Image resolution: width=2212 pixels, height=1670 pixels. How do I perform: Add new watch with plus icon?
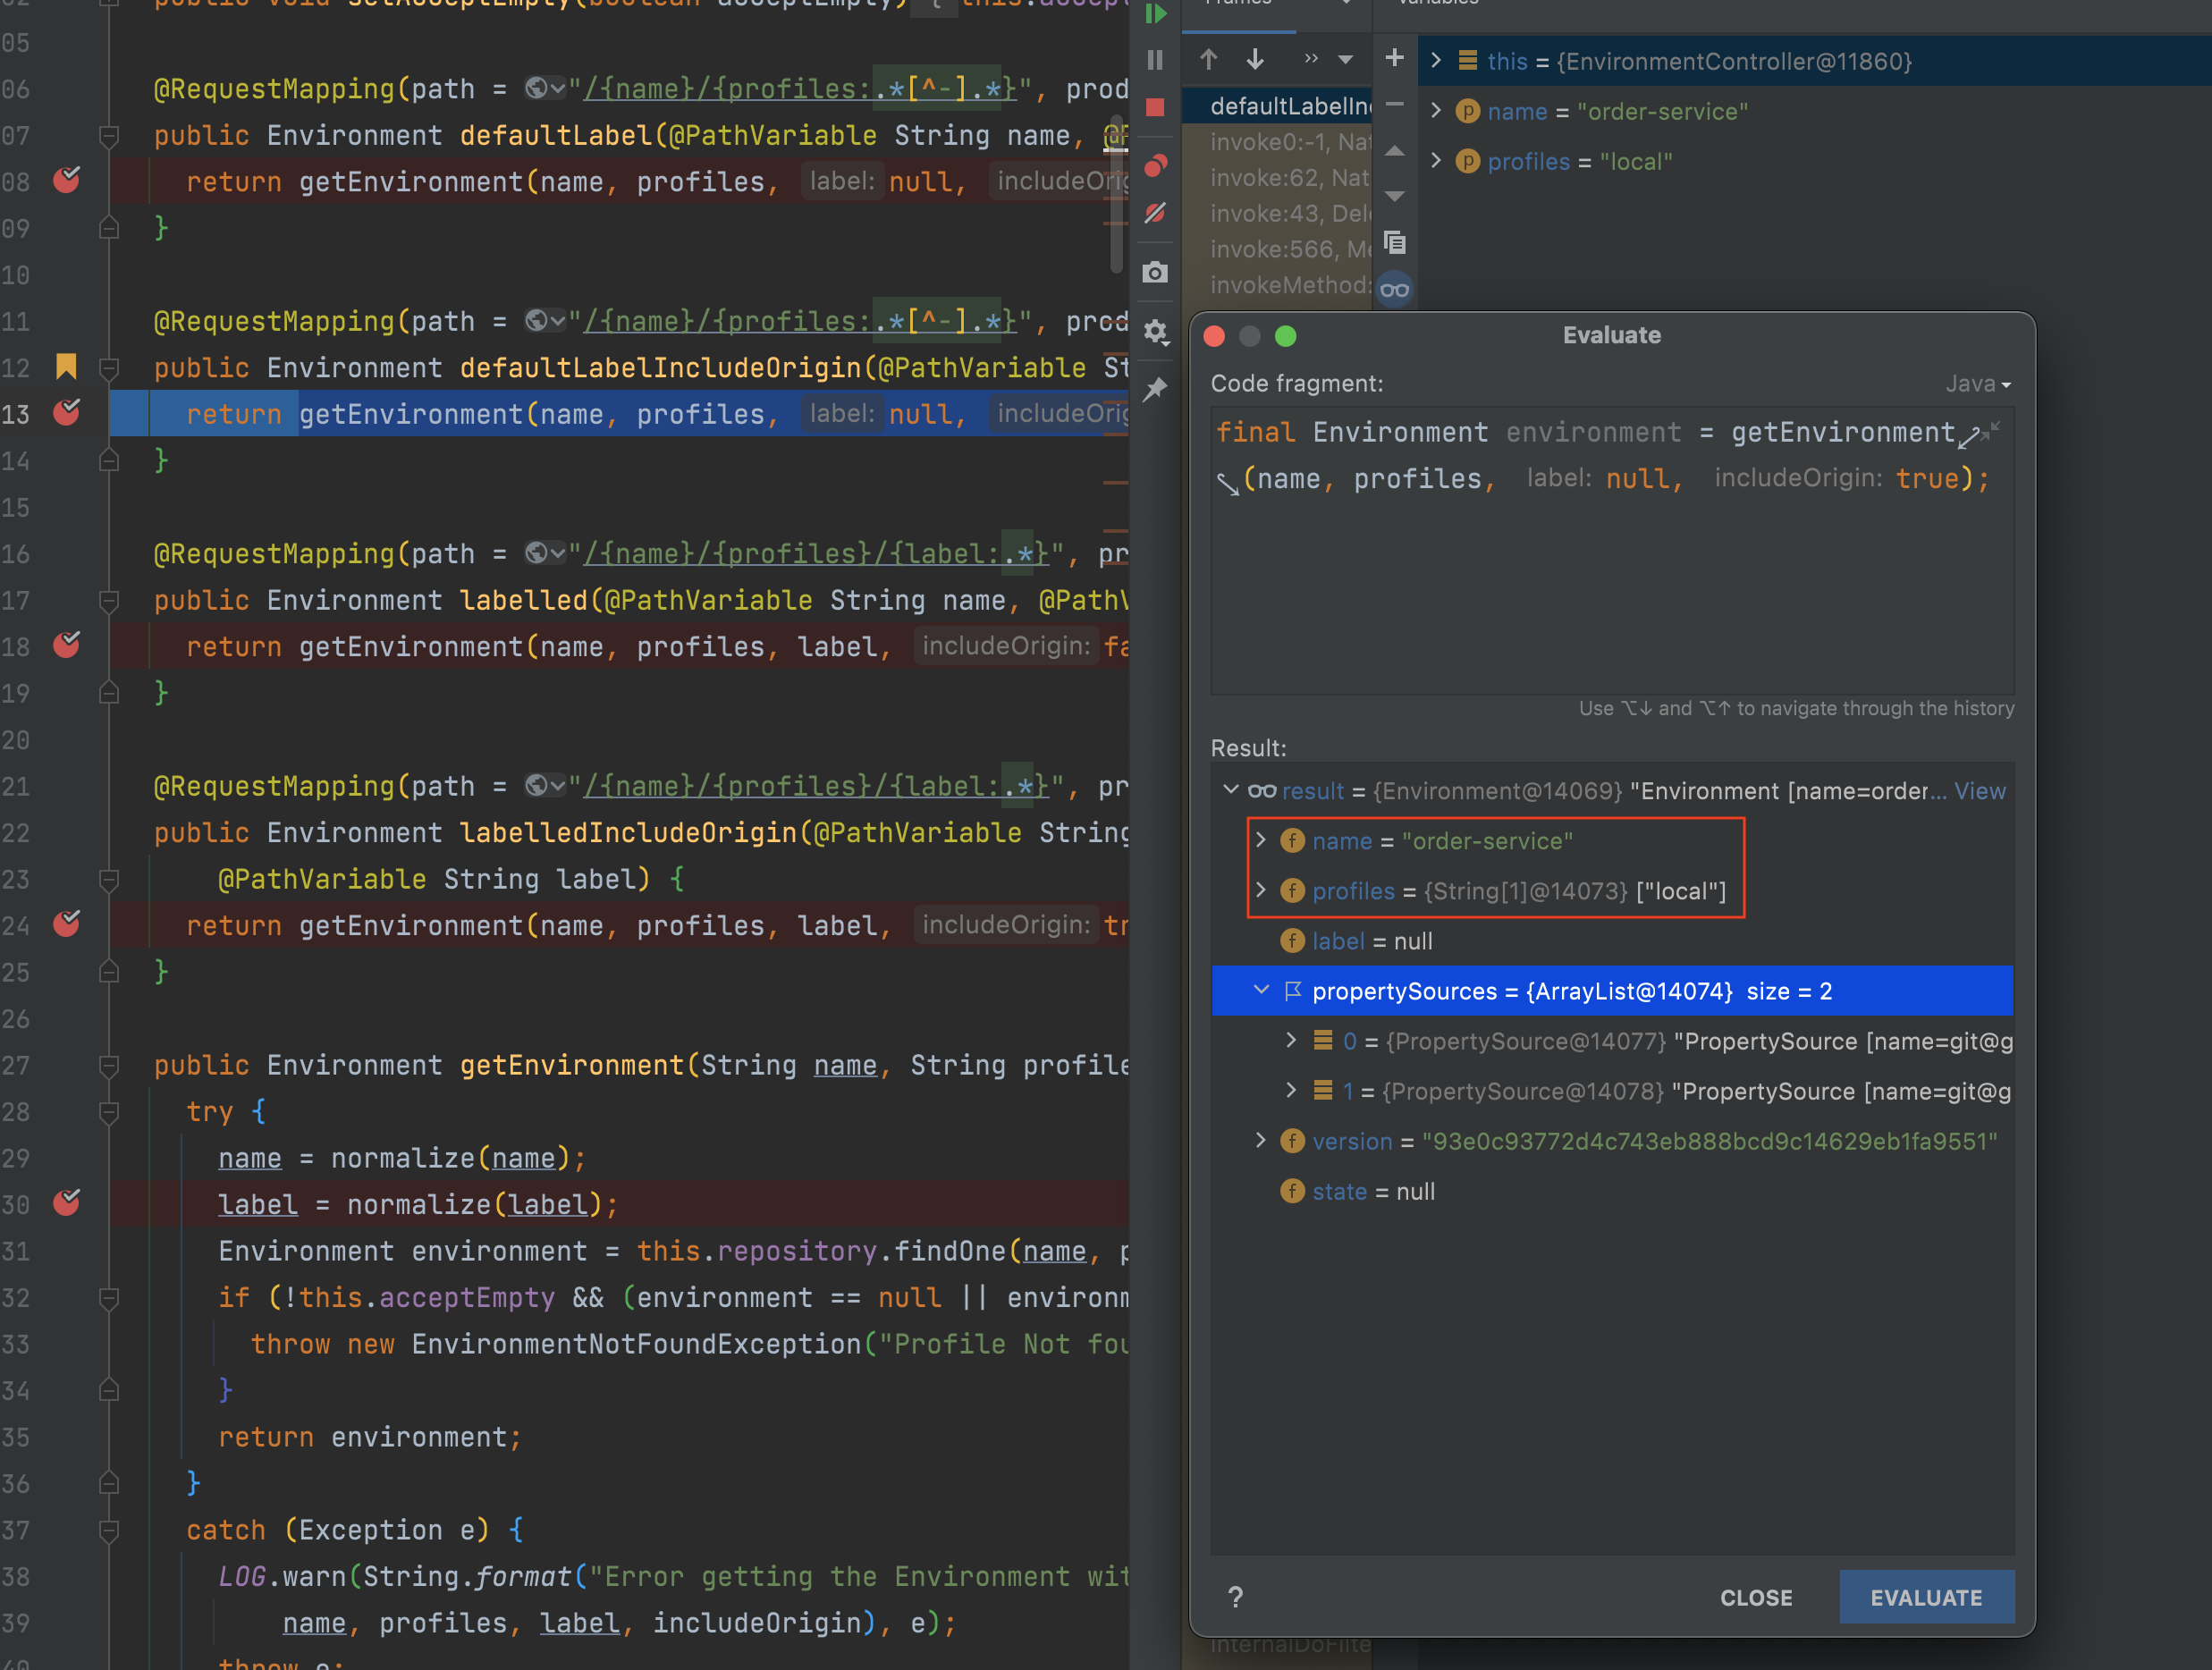point(1394,58)
